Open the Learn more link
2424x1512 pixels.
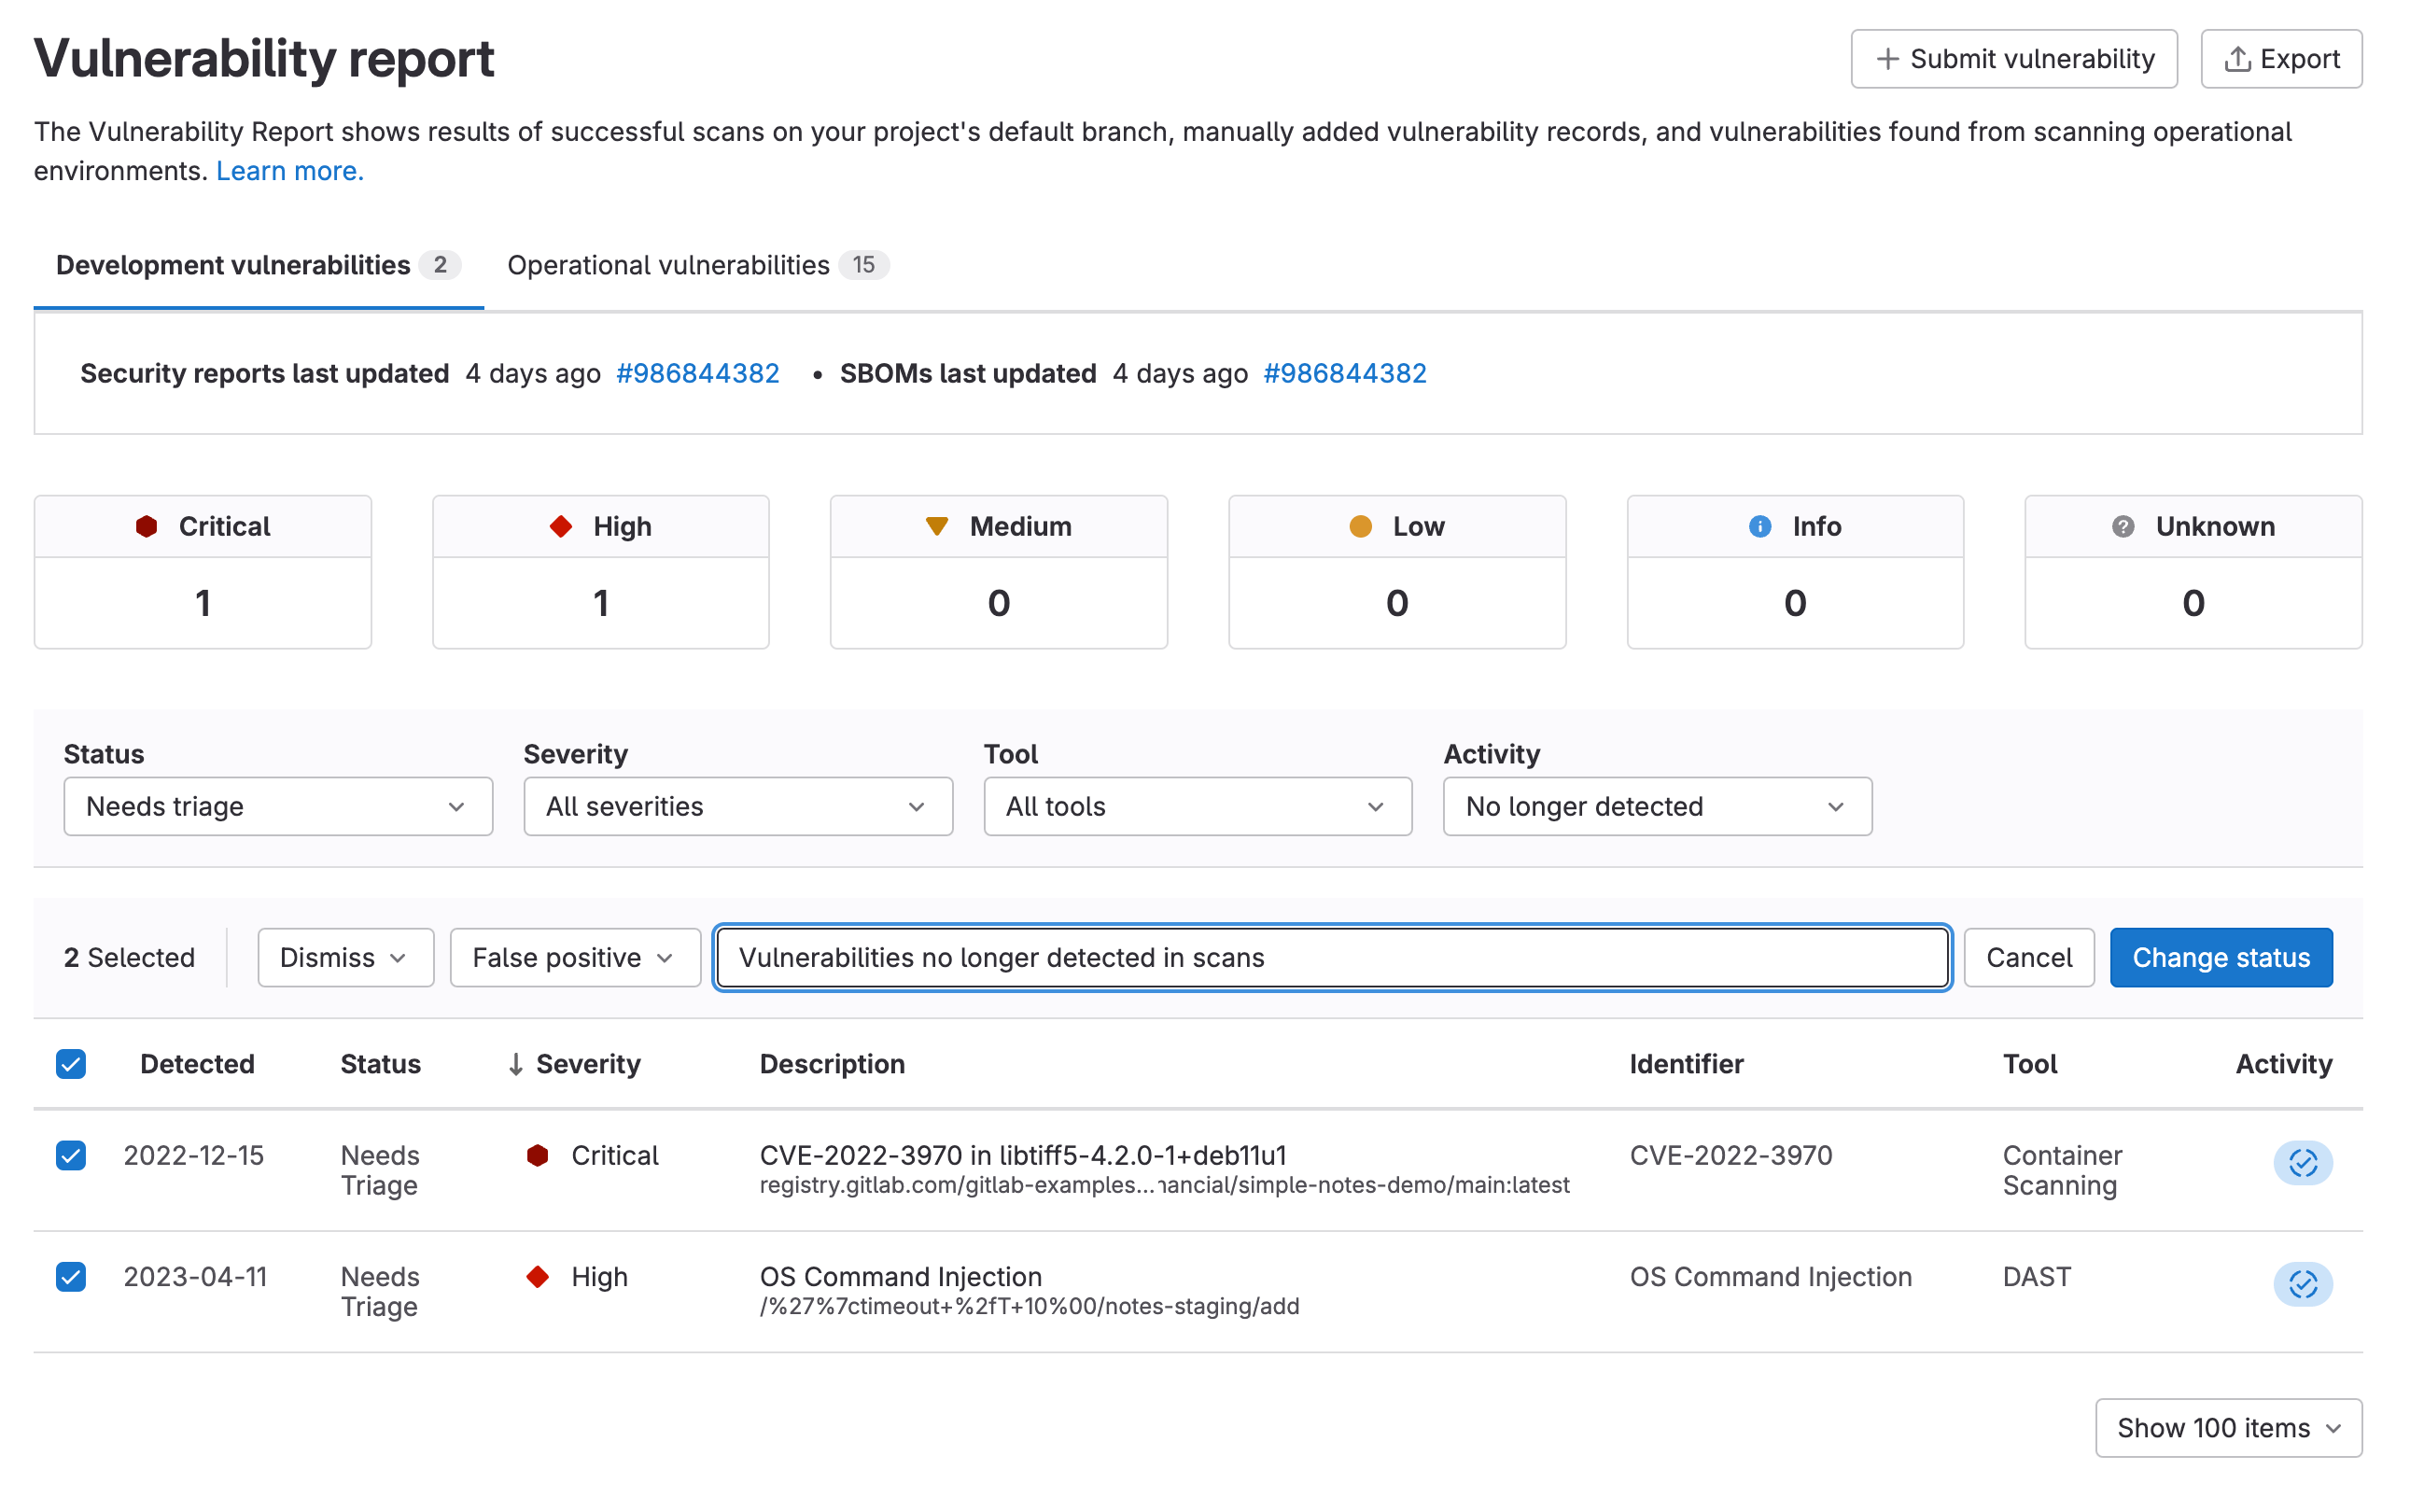tap(289, 171)
